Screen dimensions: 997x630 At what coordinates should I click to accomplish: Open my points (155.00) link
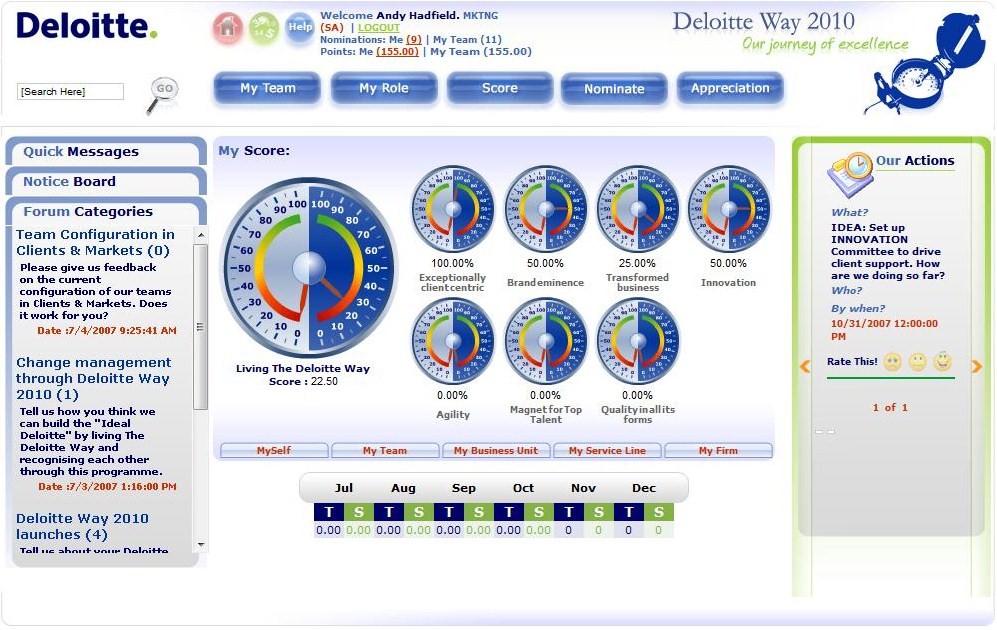pos(397,51)
